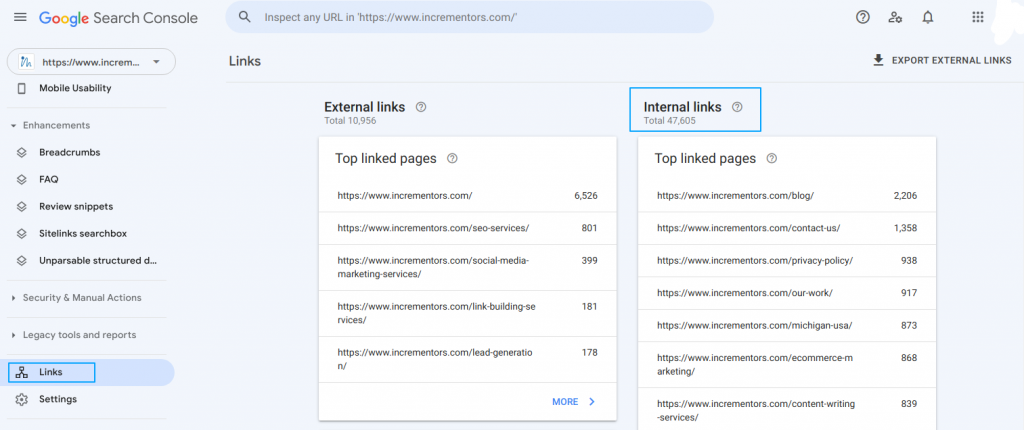This screenshot has height=430, width=1024.
Task: Click the Review snippets layers icon
Action: click(x=22, y=207)
